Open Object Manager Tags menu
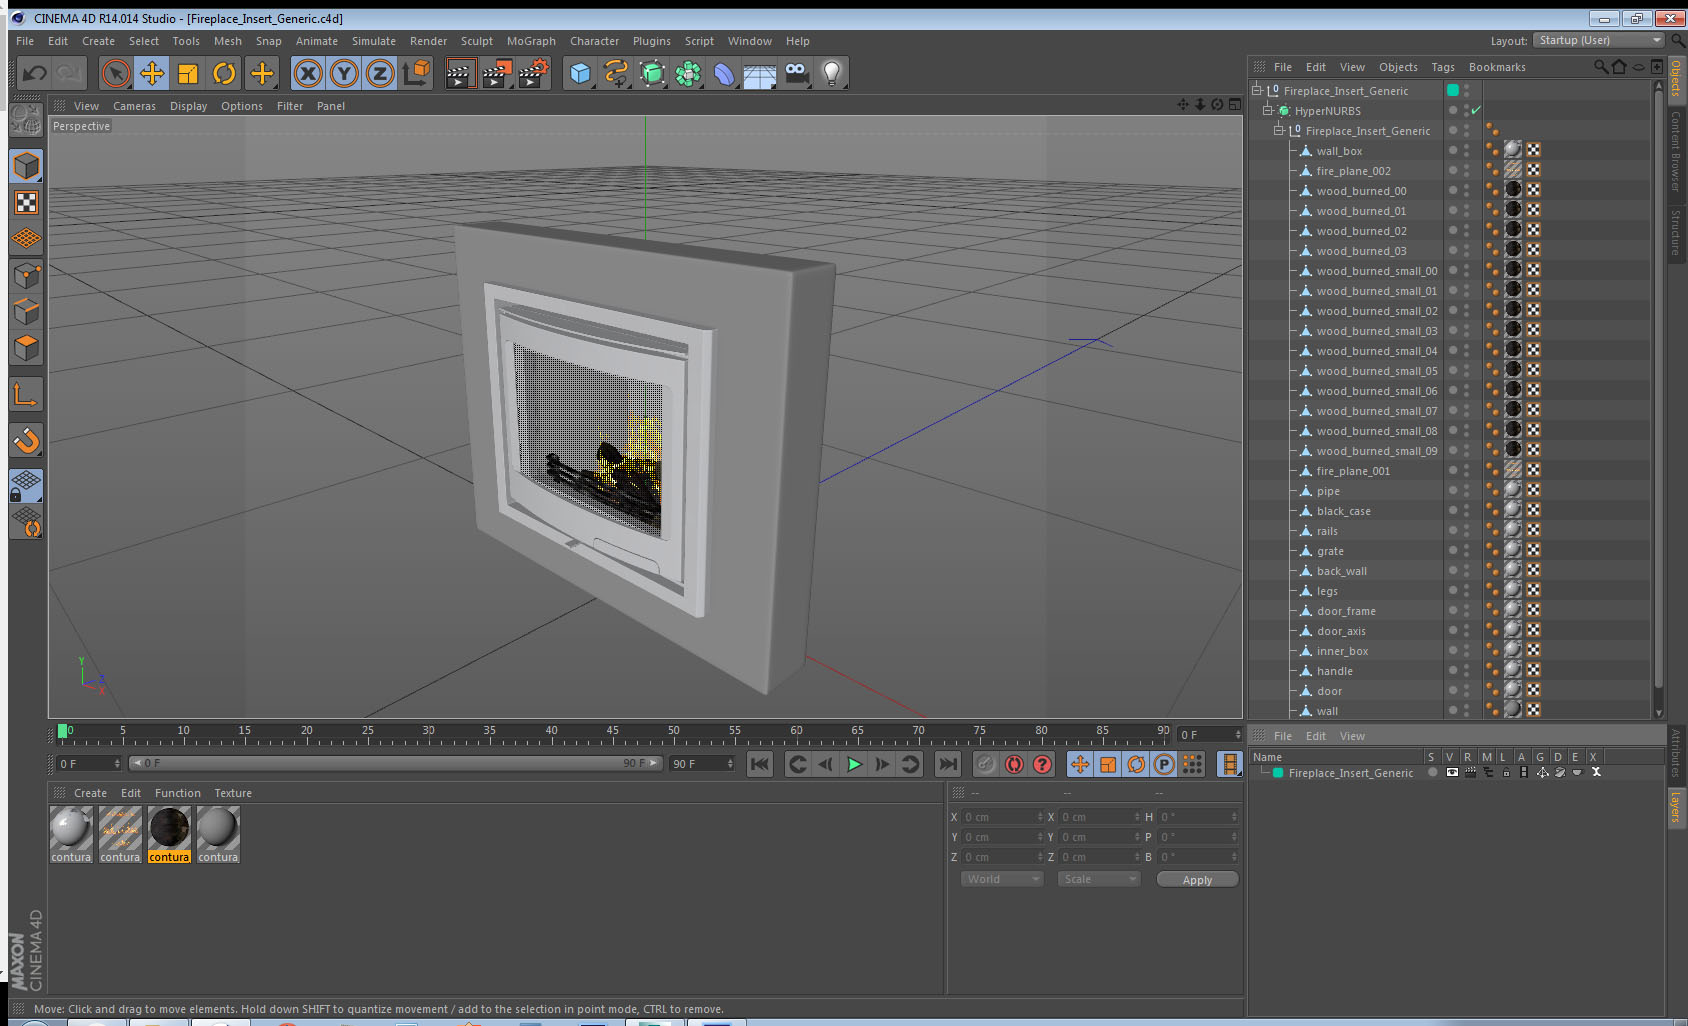Image resolution: width=1688 pixels, height=1026 pixels. pyautogui.click(x=1442, y=67)
